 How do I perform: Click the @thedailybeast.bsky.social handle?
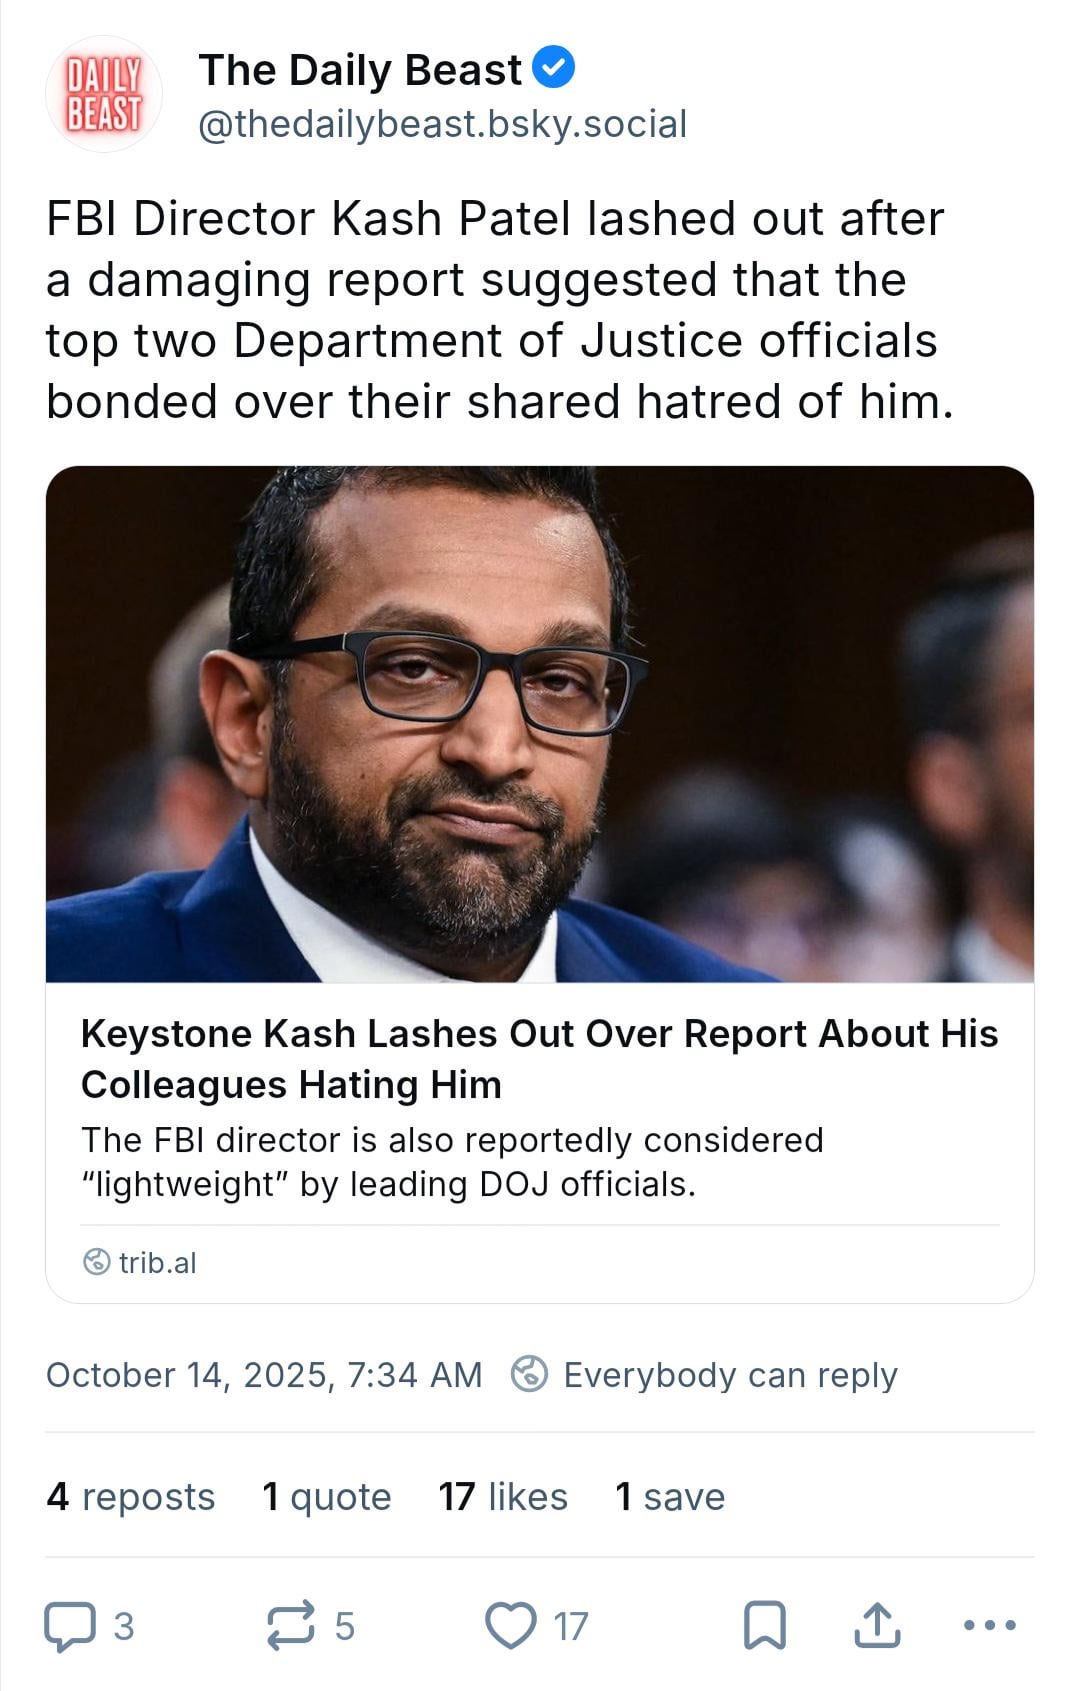442,124
